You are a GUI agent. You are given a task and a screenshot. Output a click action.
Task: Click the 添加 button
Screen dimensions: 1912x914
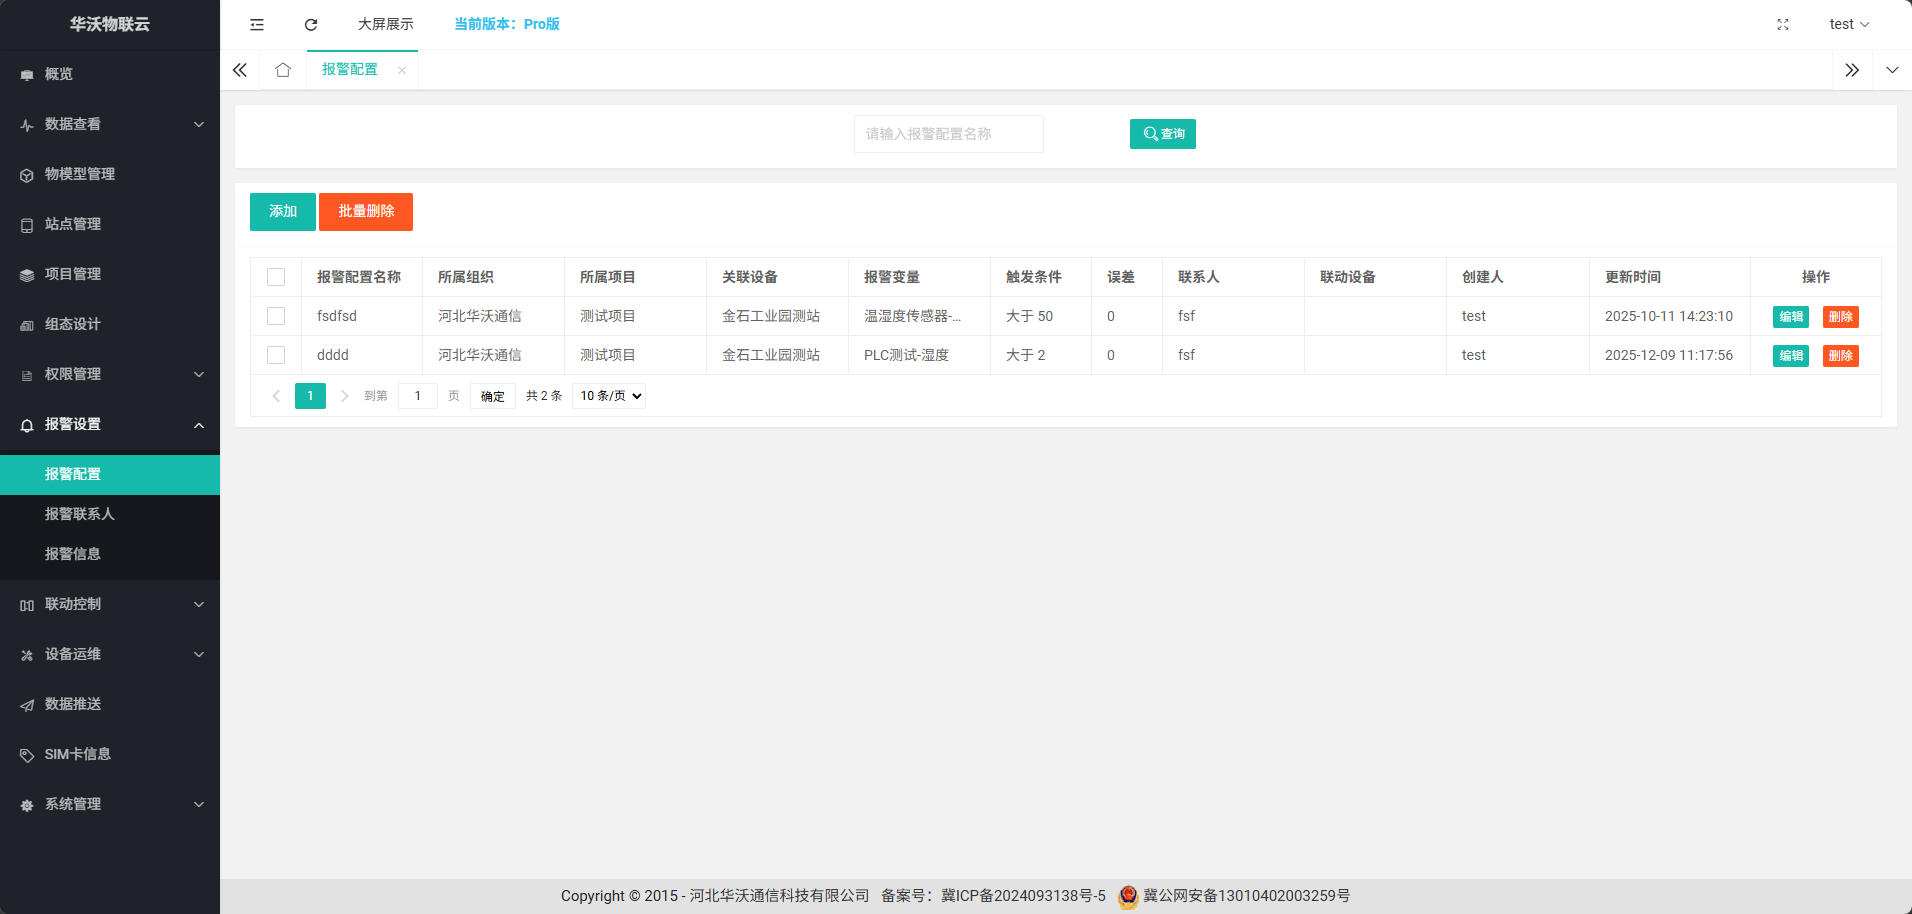[283, 212]
